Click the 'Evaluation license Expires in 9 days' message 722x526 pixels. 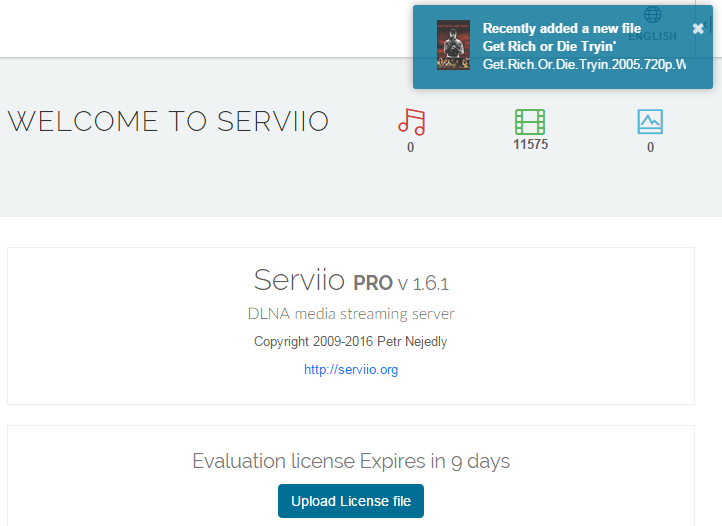coord(351,461)
